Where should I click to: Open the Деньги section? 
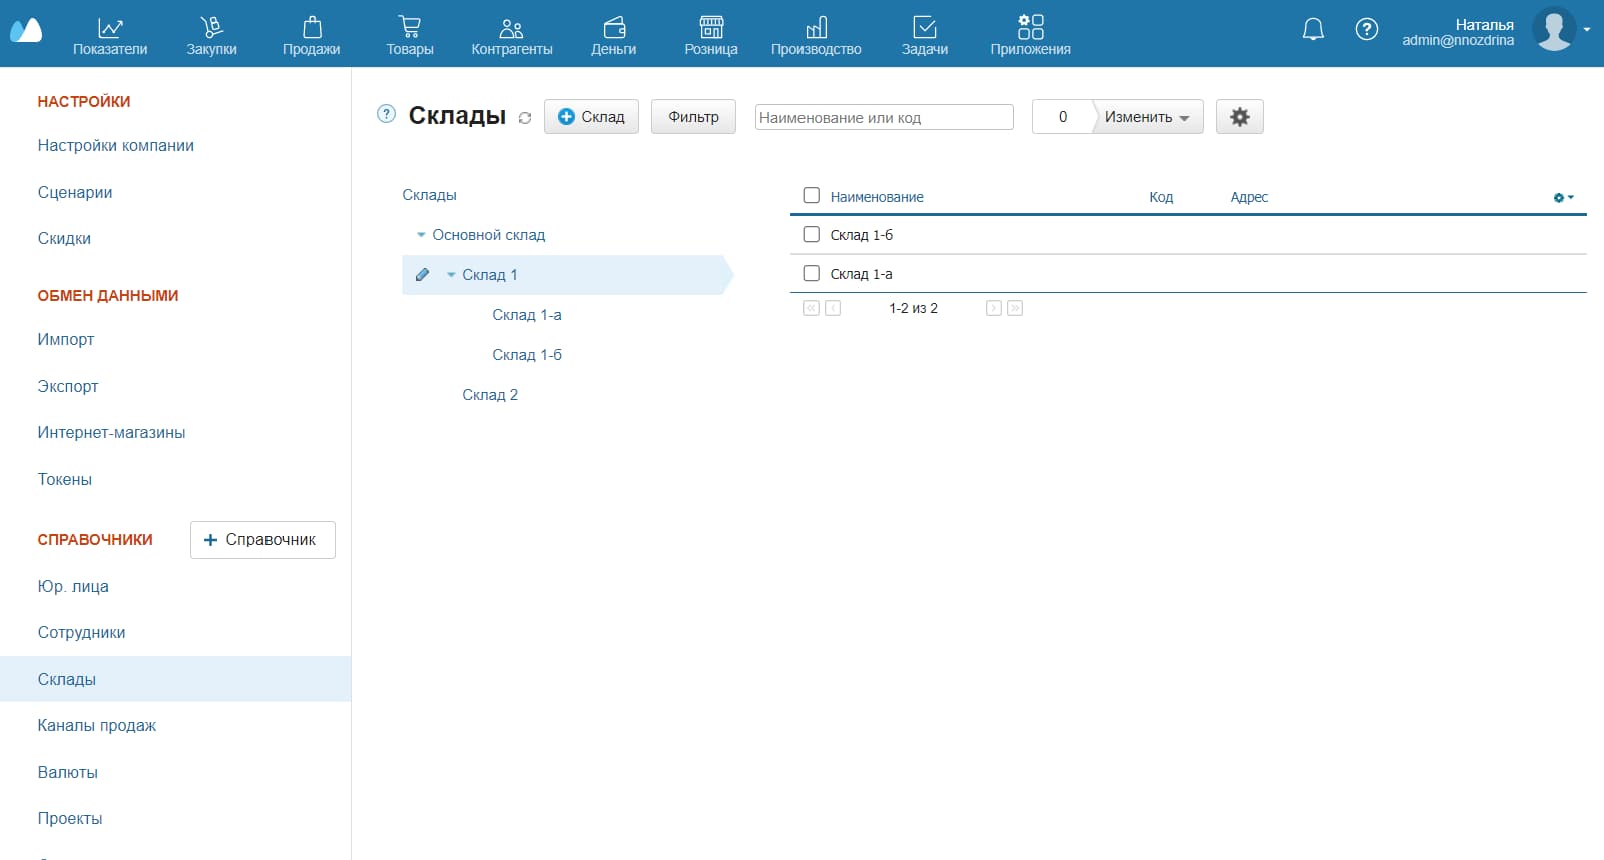pos(613,35)
